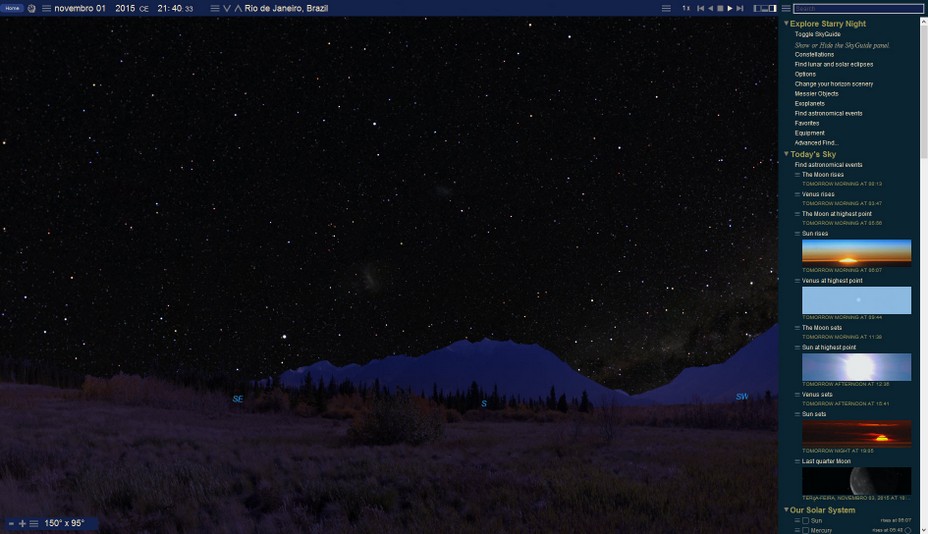Click 'Find astronomical events' under Today's Sky
Screen dimensions: 928x534
(x=828, y=165)
